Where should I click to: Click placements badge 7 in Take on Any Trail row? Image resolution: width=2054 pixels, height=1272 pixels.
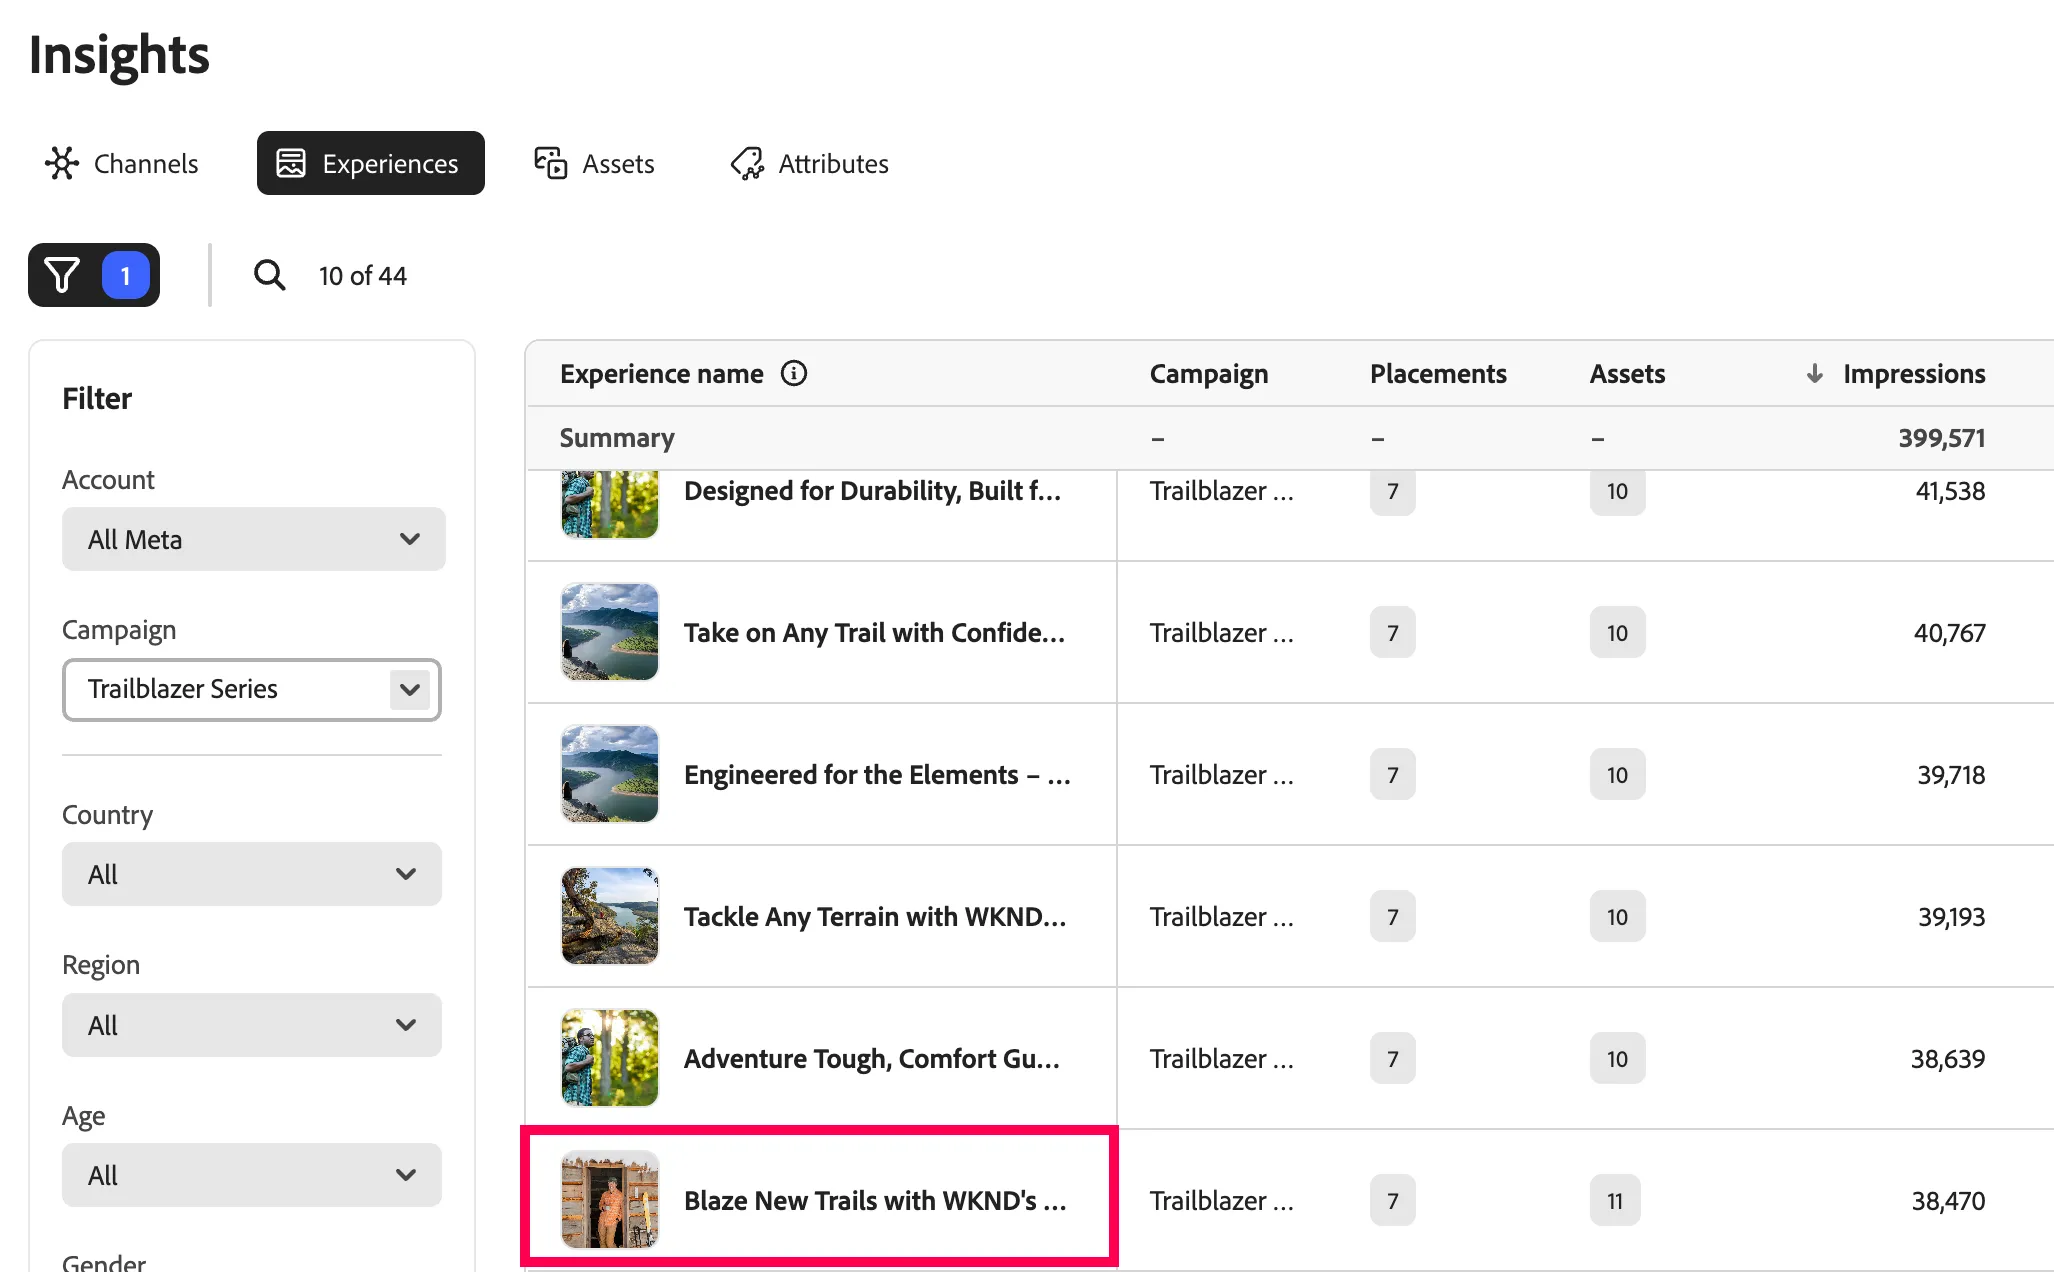pos(1393,632)
